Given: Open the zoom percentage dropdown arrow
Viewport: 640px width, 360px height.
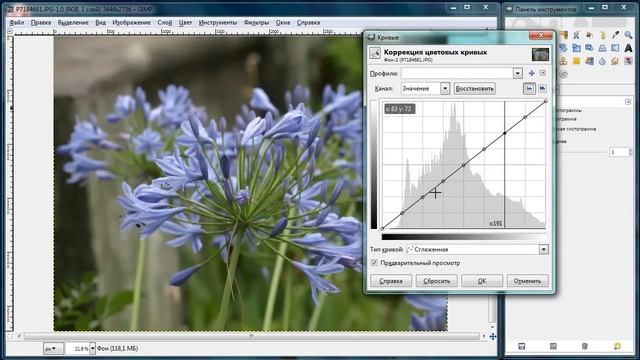Looking at the screenshot, I should (x=93, y=349).
